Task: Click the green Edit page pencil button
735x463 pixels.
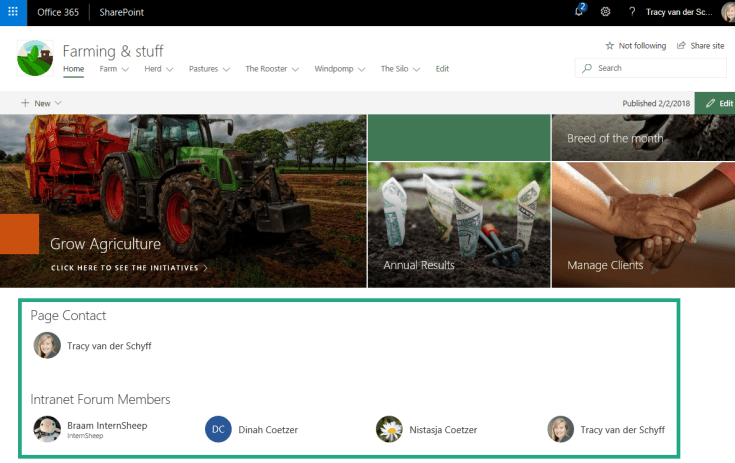Action: coord(715,103)
